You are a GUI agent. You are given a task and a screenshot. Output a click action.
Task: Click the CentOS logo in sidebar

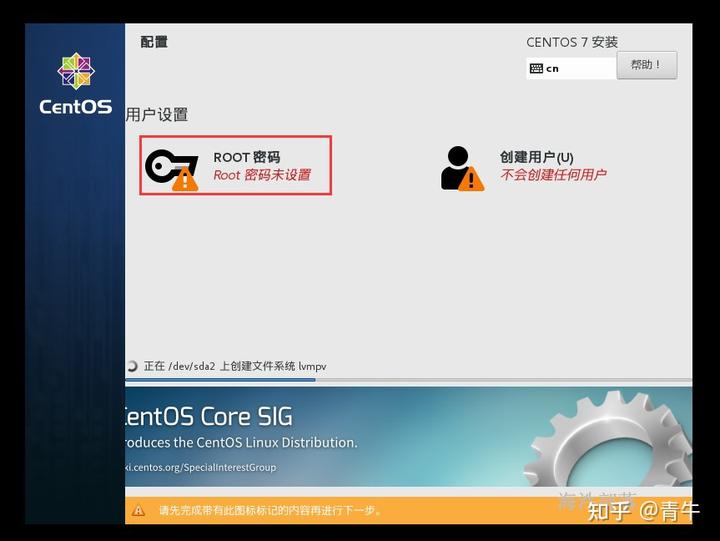click(76, 84)
